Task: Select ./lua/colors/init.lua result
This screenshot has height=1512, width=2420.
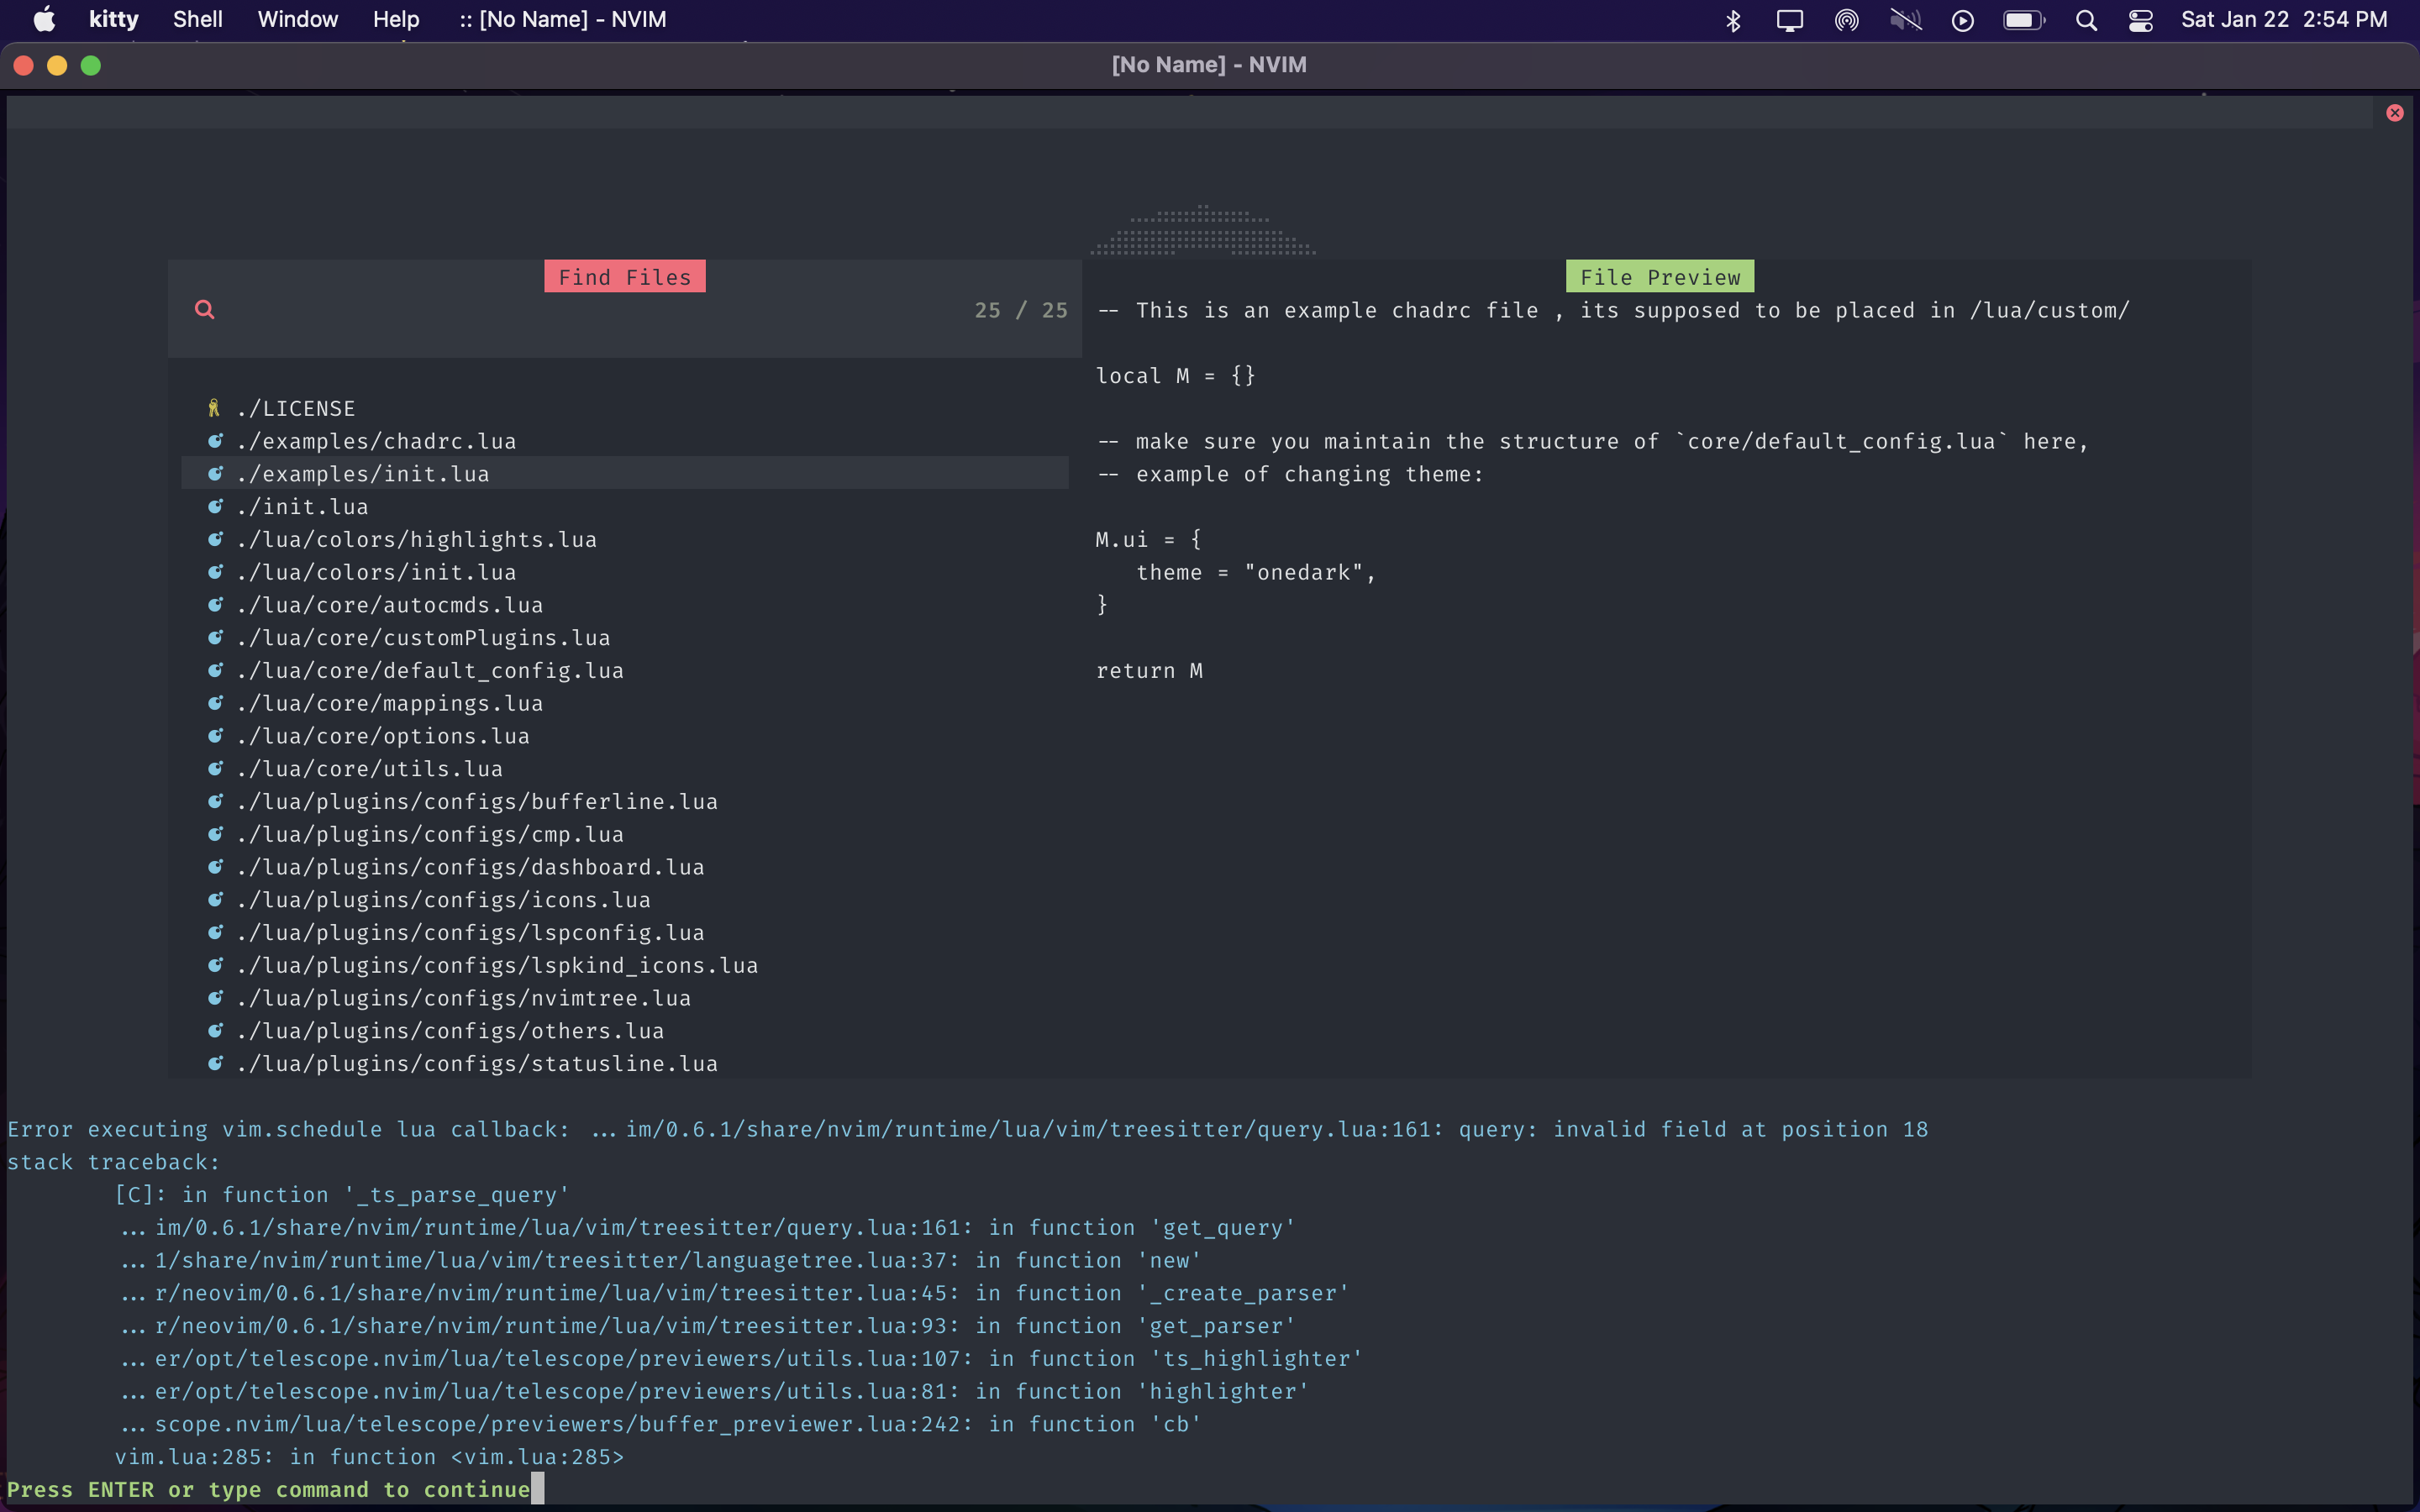Action: coord(624,572)
